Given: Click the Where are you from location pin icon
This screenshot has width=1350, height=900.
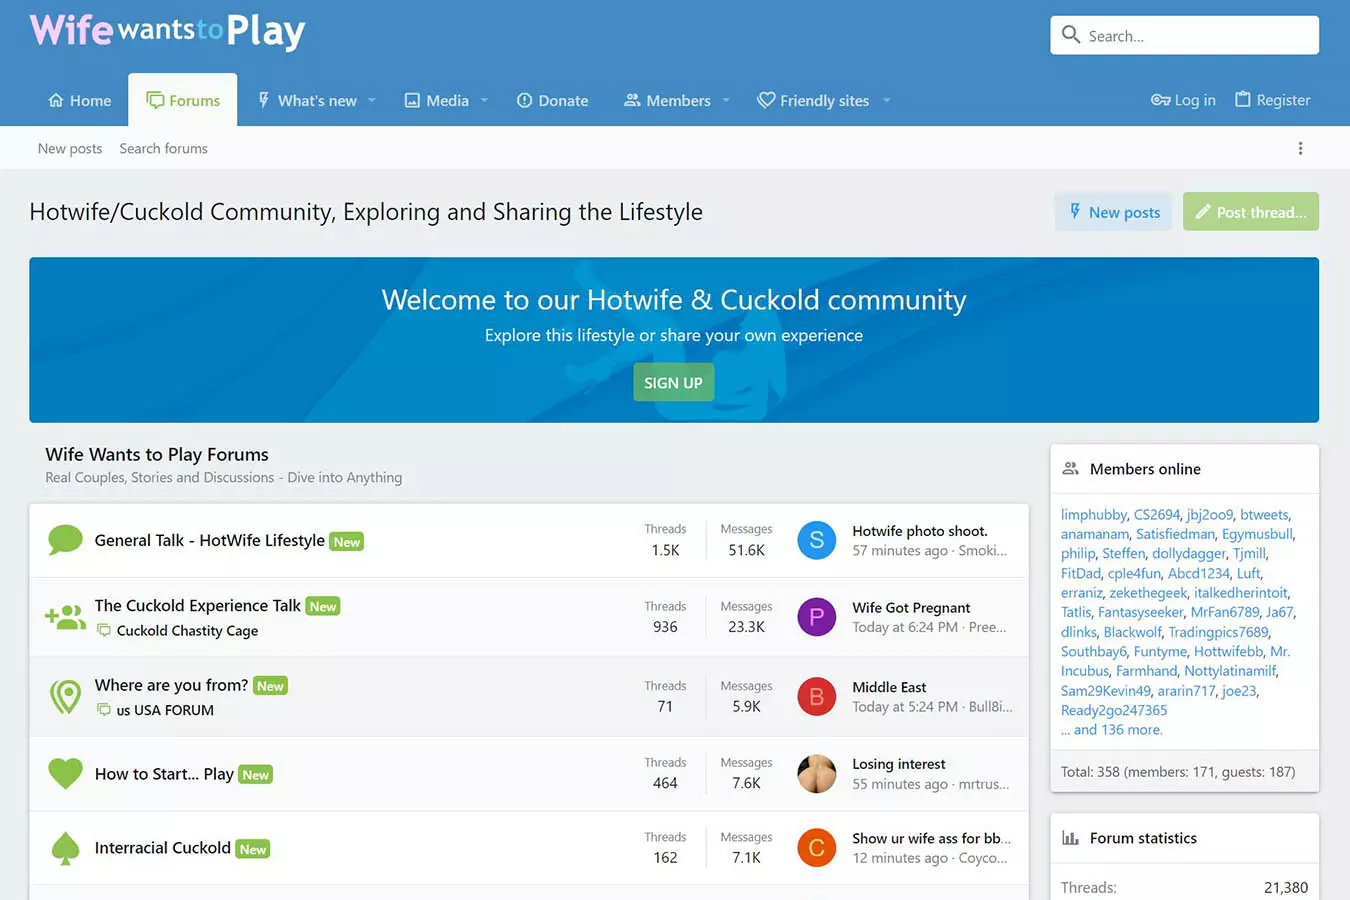Looking at the screenshot, I should [x=65, y=697].
